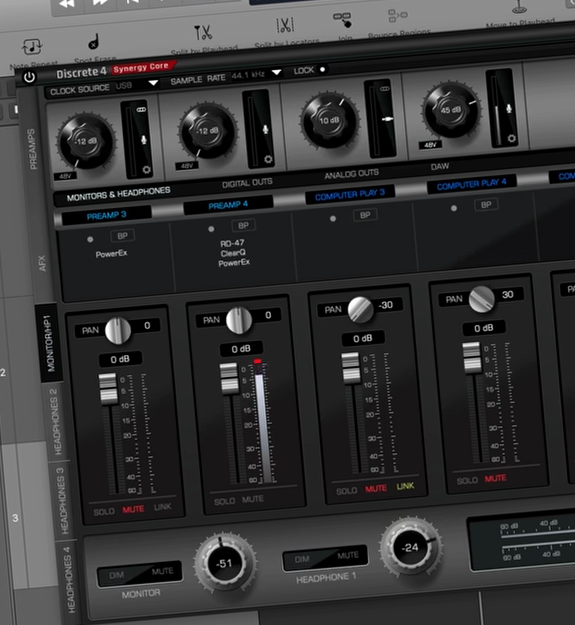Toggle the AFX power dot under COMPUTER PLAY 4
This screenshot has width=575, height=625.
pos(453,208)
